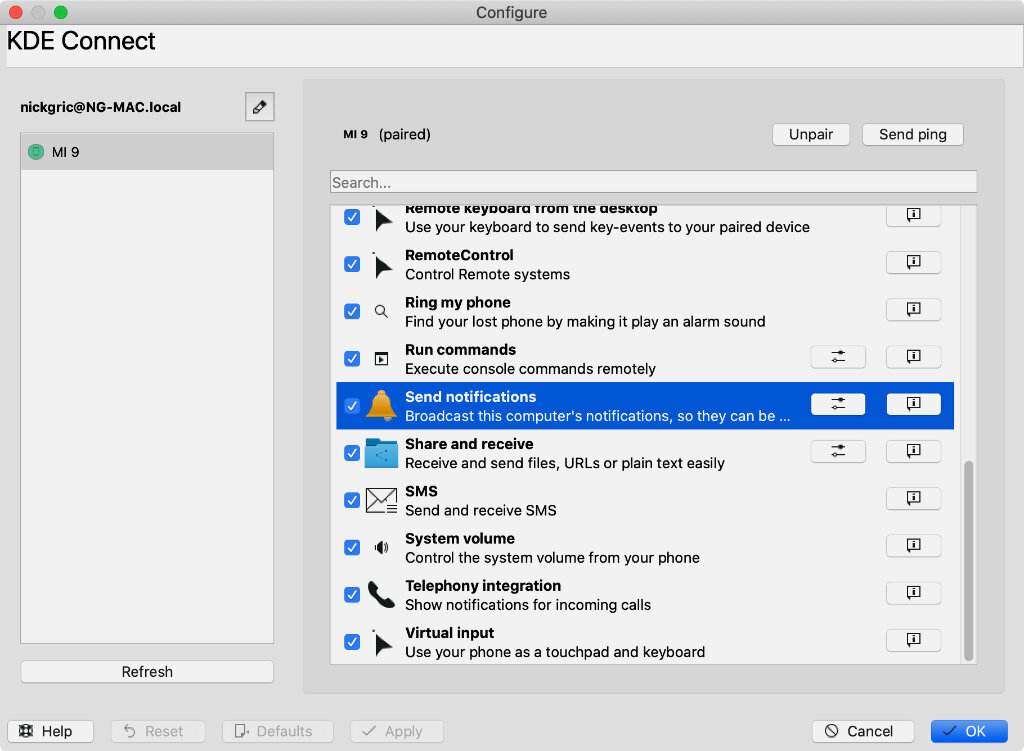Screen dimensions: 1024x751
Task: Uncheck Share and receive plugin
Action: 352,453
